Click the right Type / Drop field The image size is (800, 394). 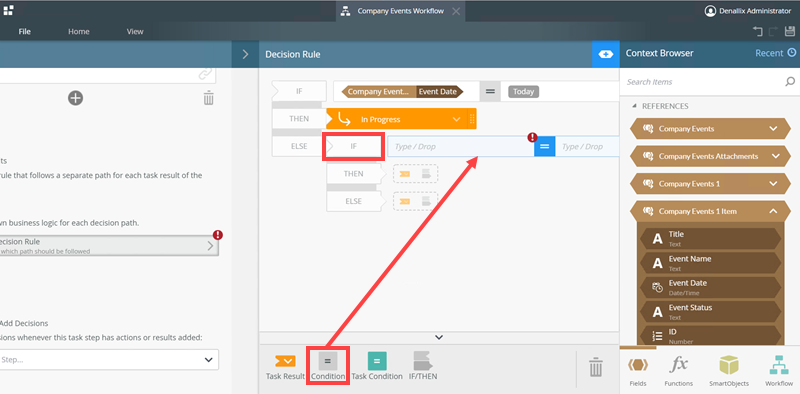tap(587, 146)
